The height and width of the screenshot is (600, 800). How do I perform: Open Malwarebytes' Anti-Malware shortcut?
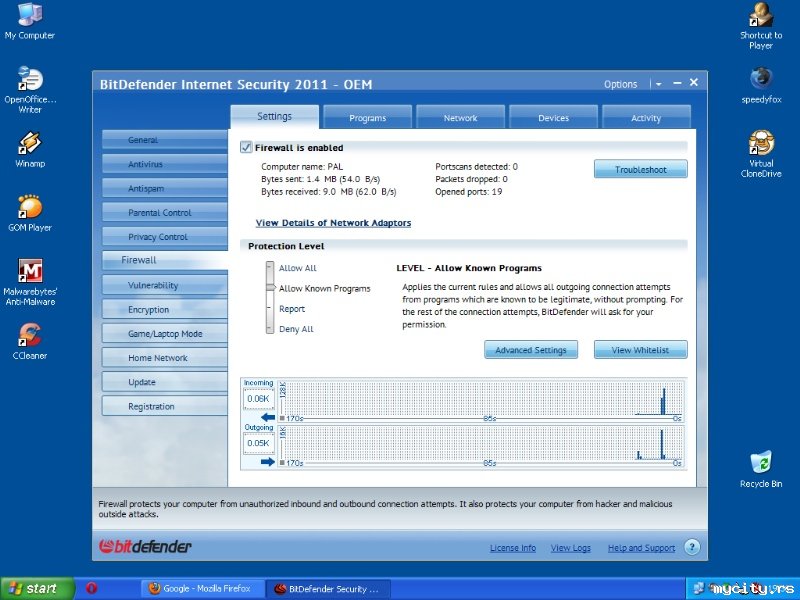(30, 282)
